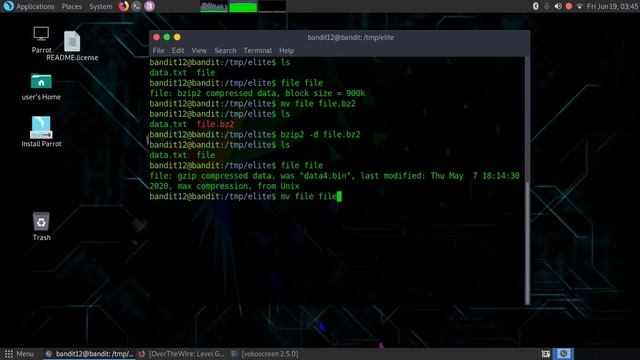Open the Places menu in top panel

[71, 7]
